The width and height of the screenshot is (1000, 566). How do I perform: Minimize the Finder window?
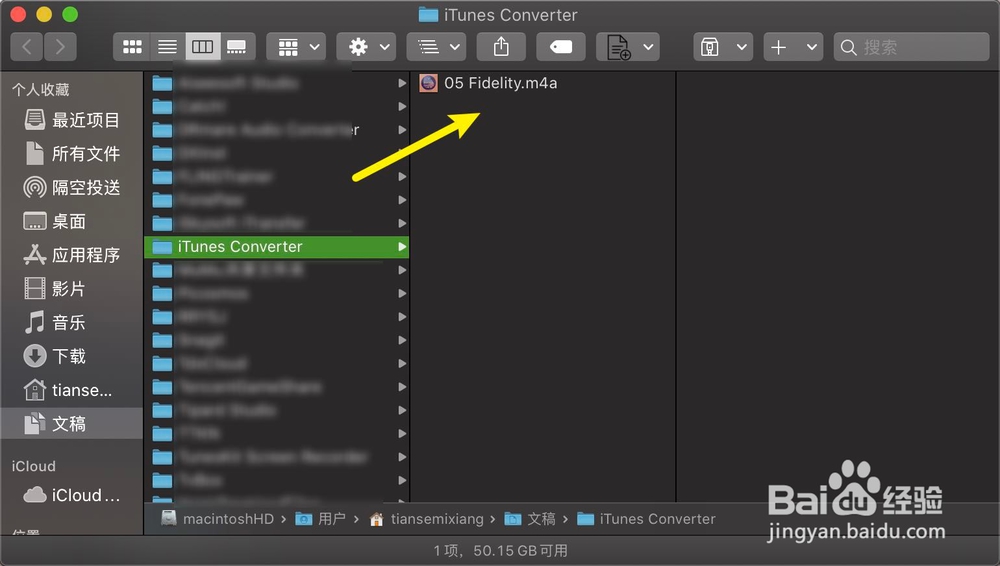click(44, 14)
